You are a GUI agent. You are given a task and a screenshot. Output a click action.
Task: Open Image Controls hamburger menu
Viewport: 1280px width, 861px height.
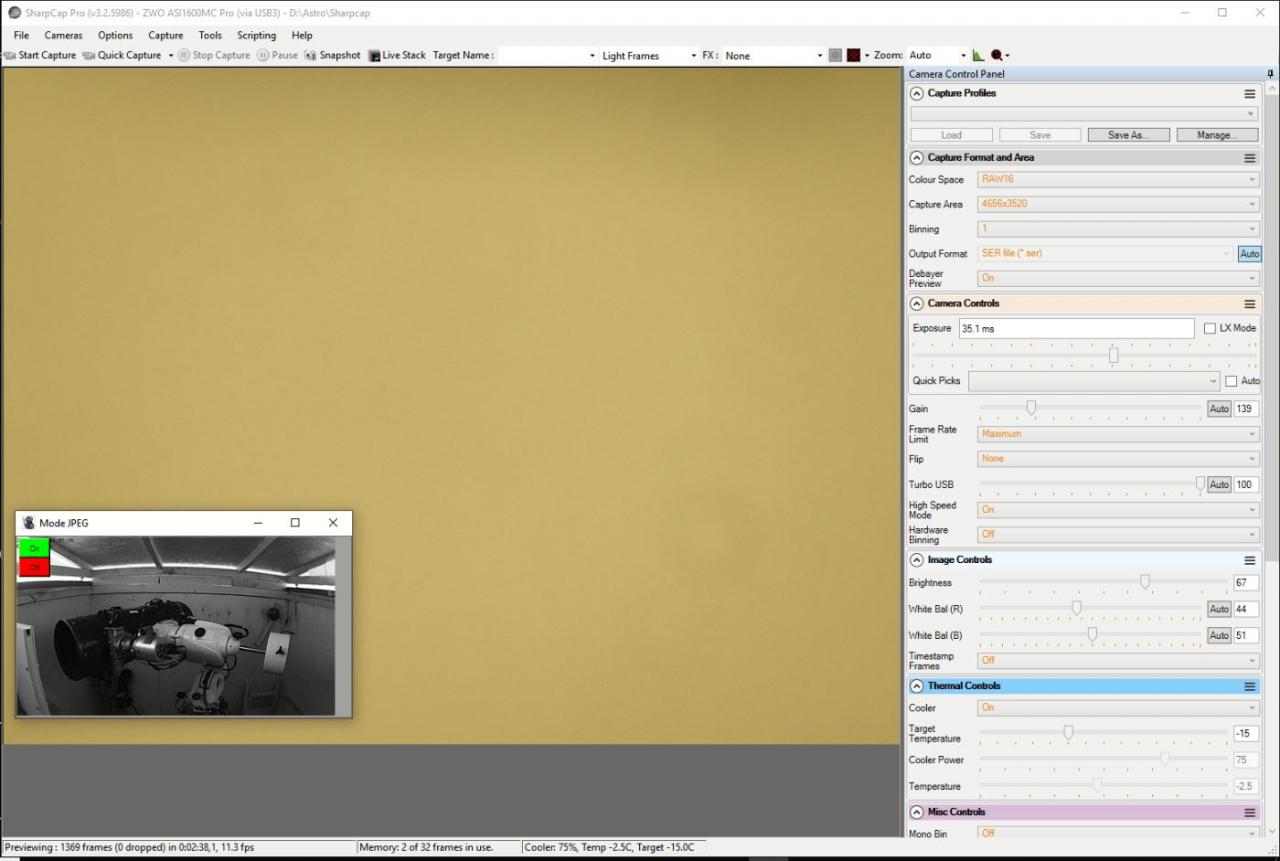pyautogui.click(x=1249, y=561)
